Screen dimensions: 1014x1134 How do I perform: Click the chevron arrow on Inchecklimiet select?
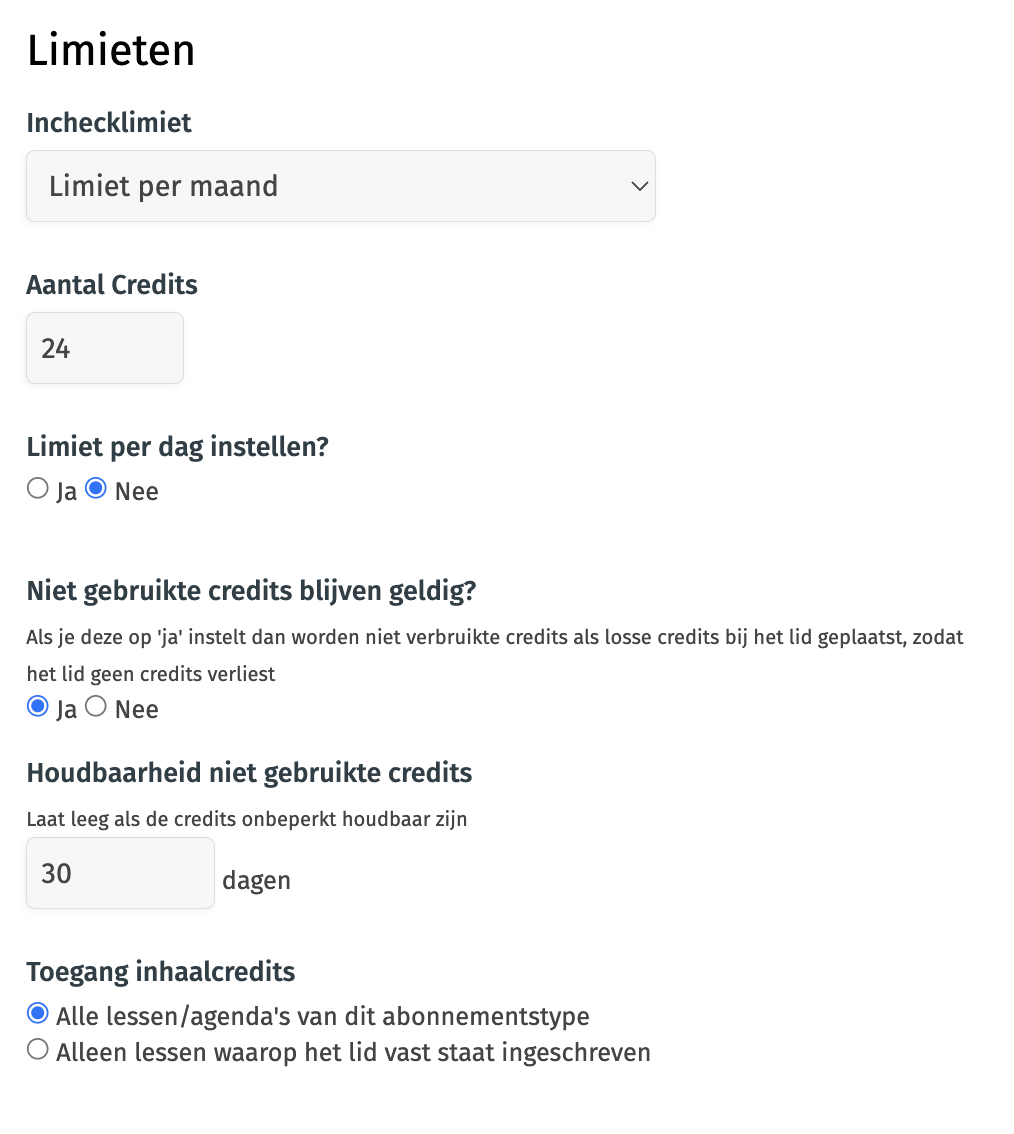coord(639,187)
